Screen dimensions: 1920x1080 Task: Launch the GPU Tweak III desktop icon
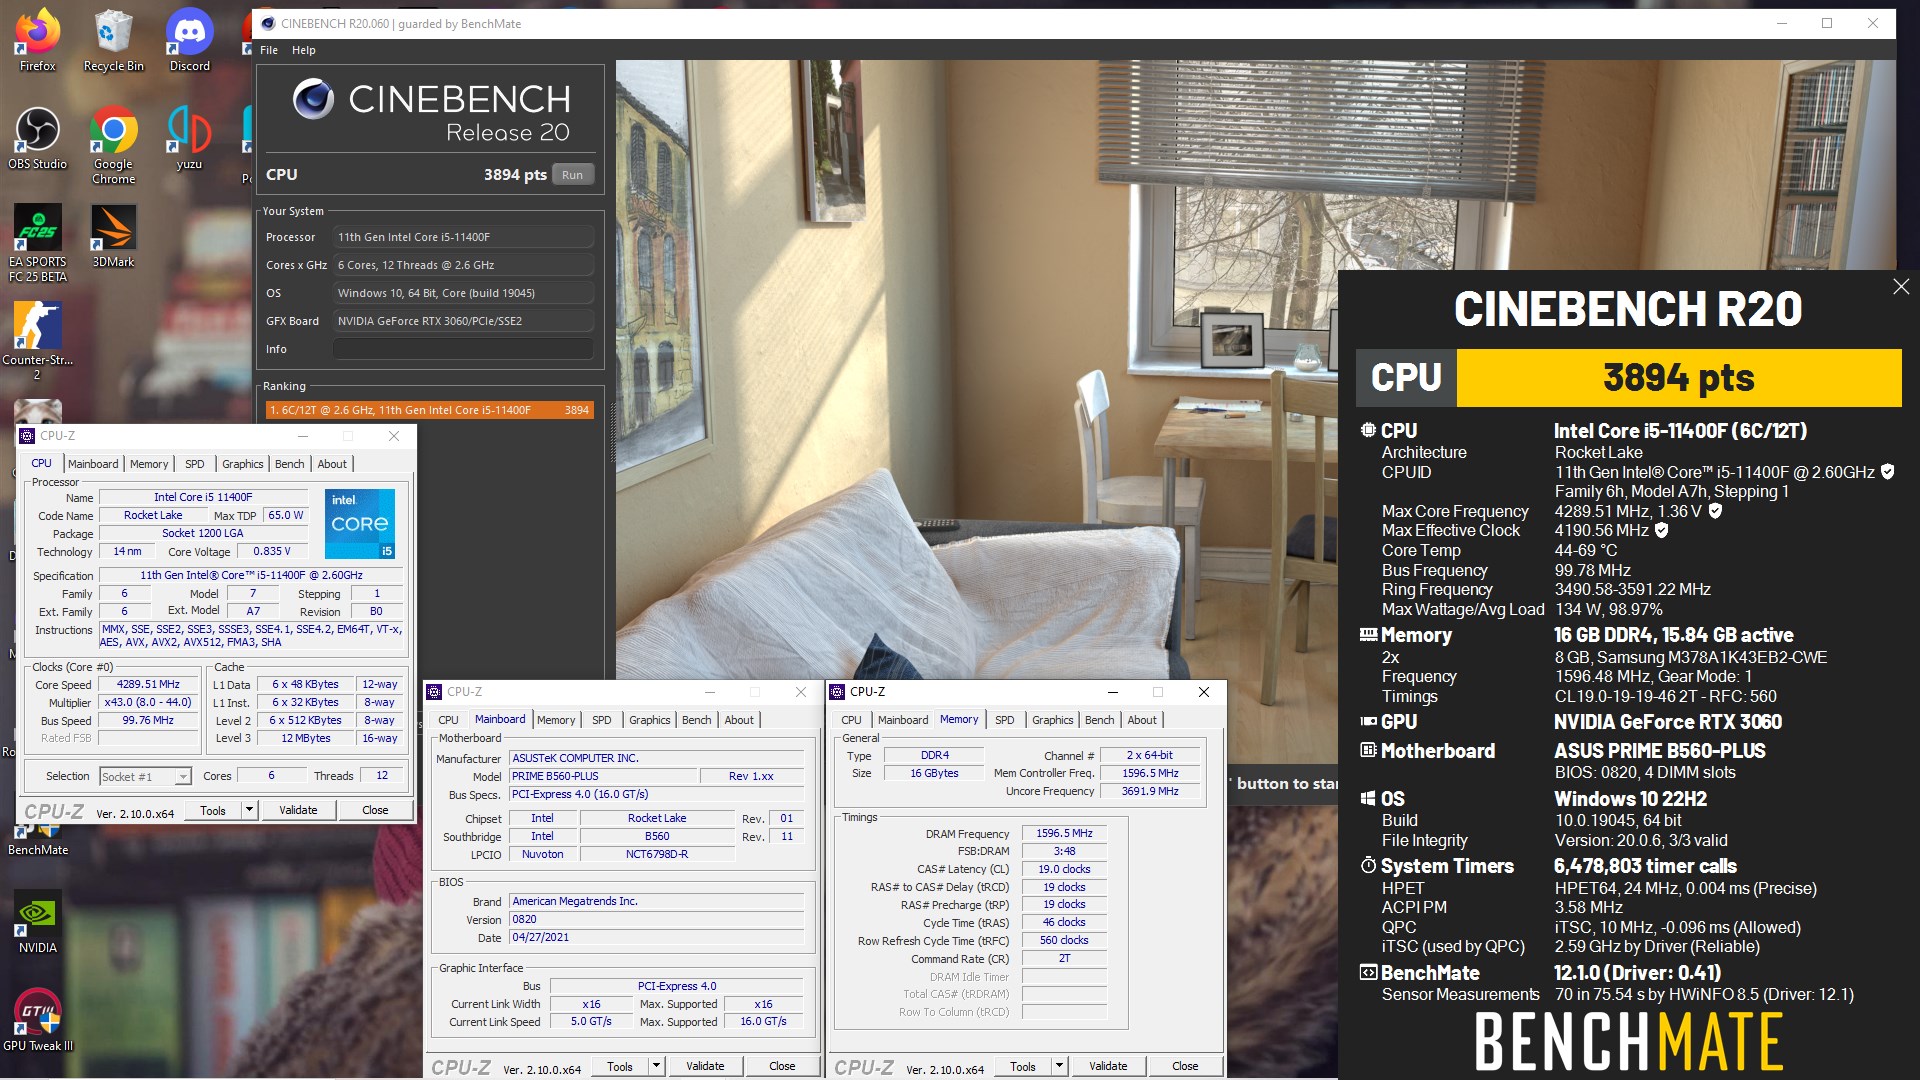[x=37, y=1020]
